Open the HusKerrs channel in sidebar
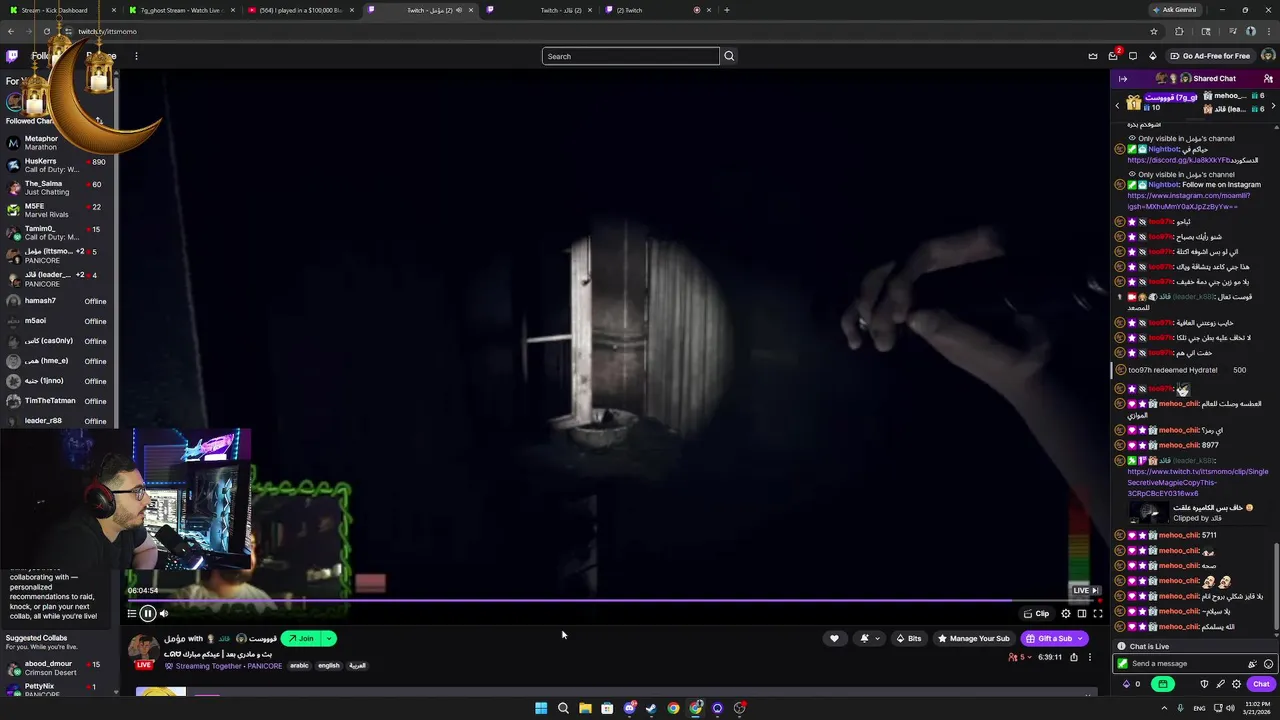This screenshot has width=1280, height=720. 58,165
